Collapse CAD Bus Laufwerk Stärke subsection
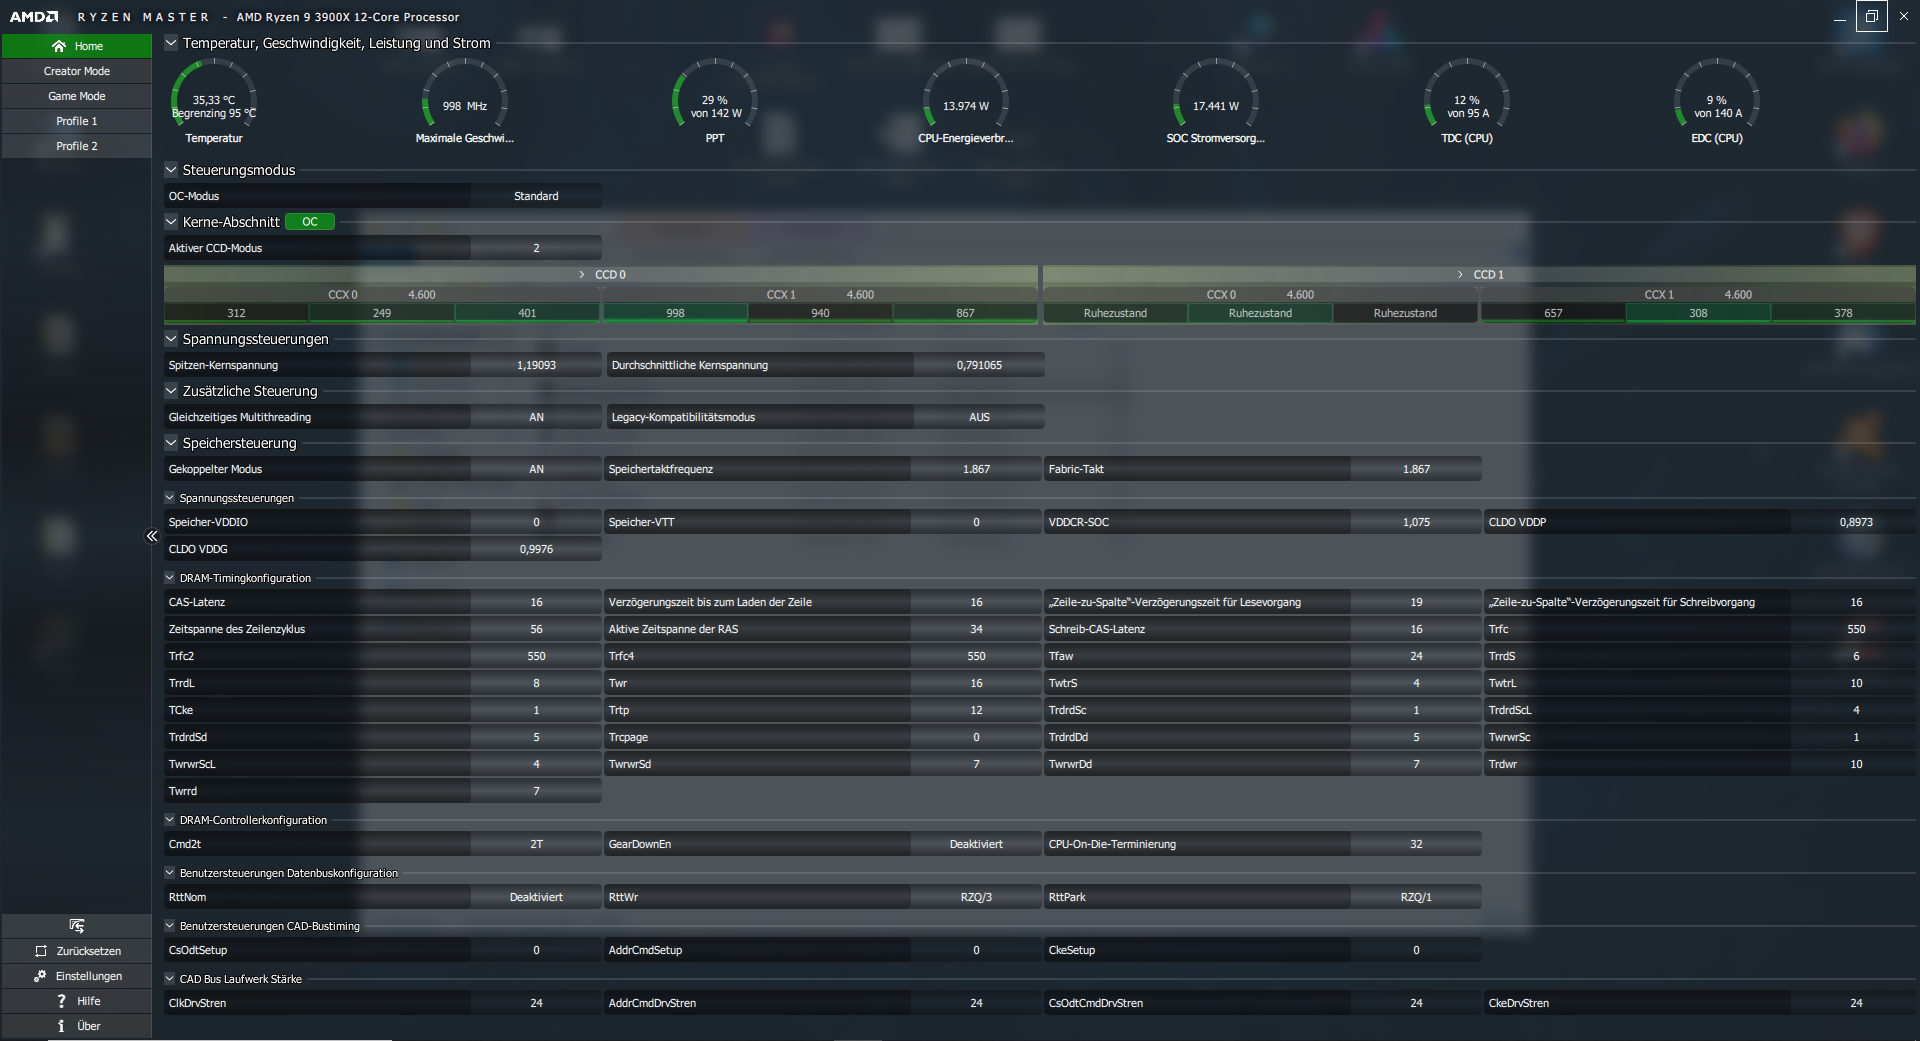The width and height of the screenshot is (1920, 1041). pyautogui.click(x=170, y=979)
